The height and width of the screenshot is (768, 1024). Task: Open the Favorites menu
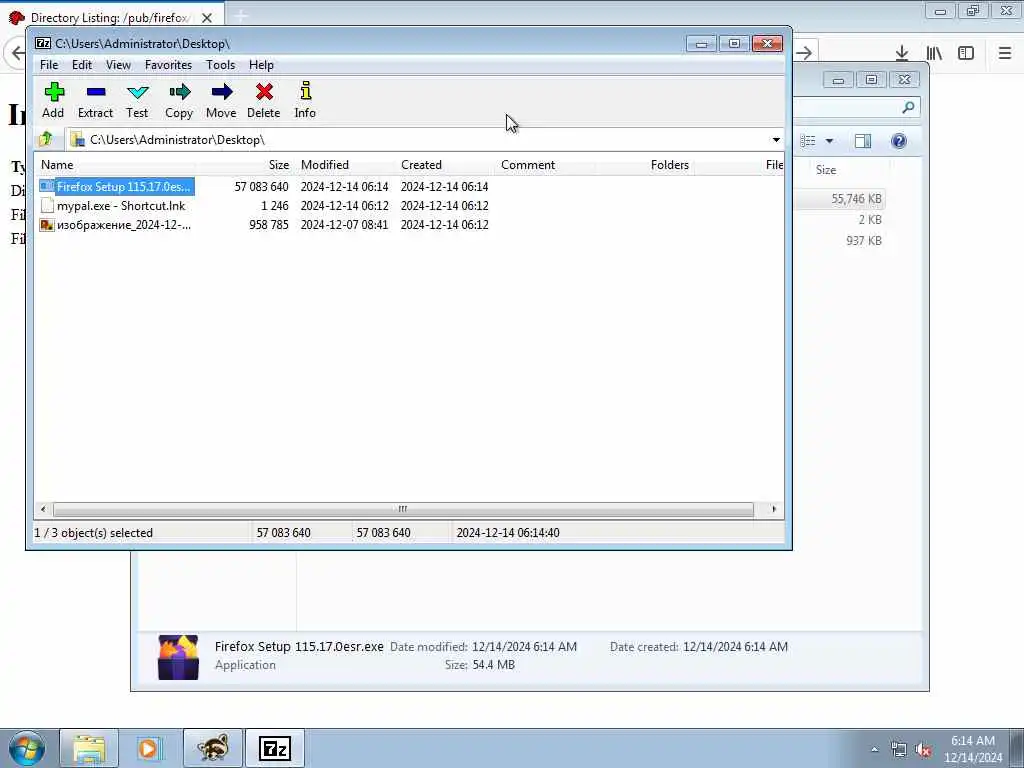168,65
